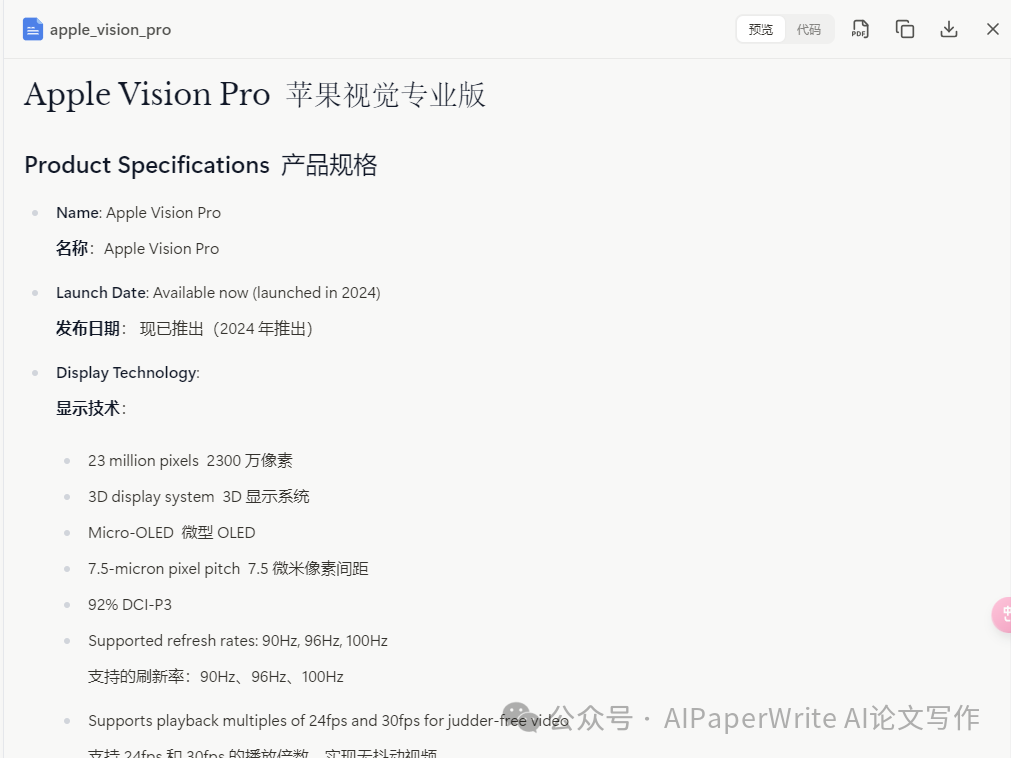Switch to the 代码 code tab

point(809,30)
